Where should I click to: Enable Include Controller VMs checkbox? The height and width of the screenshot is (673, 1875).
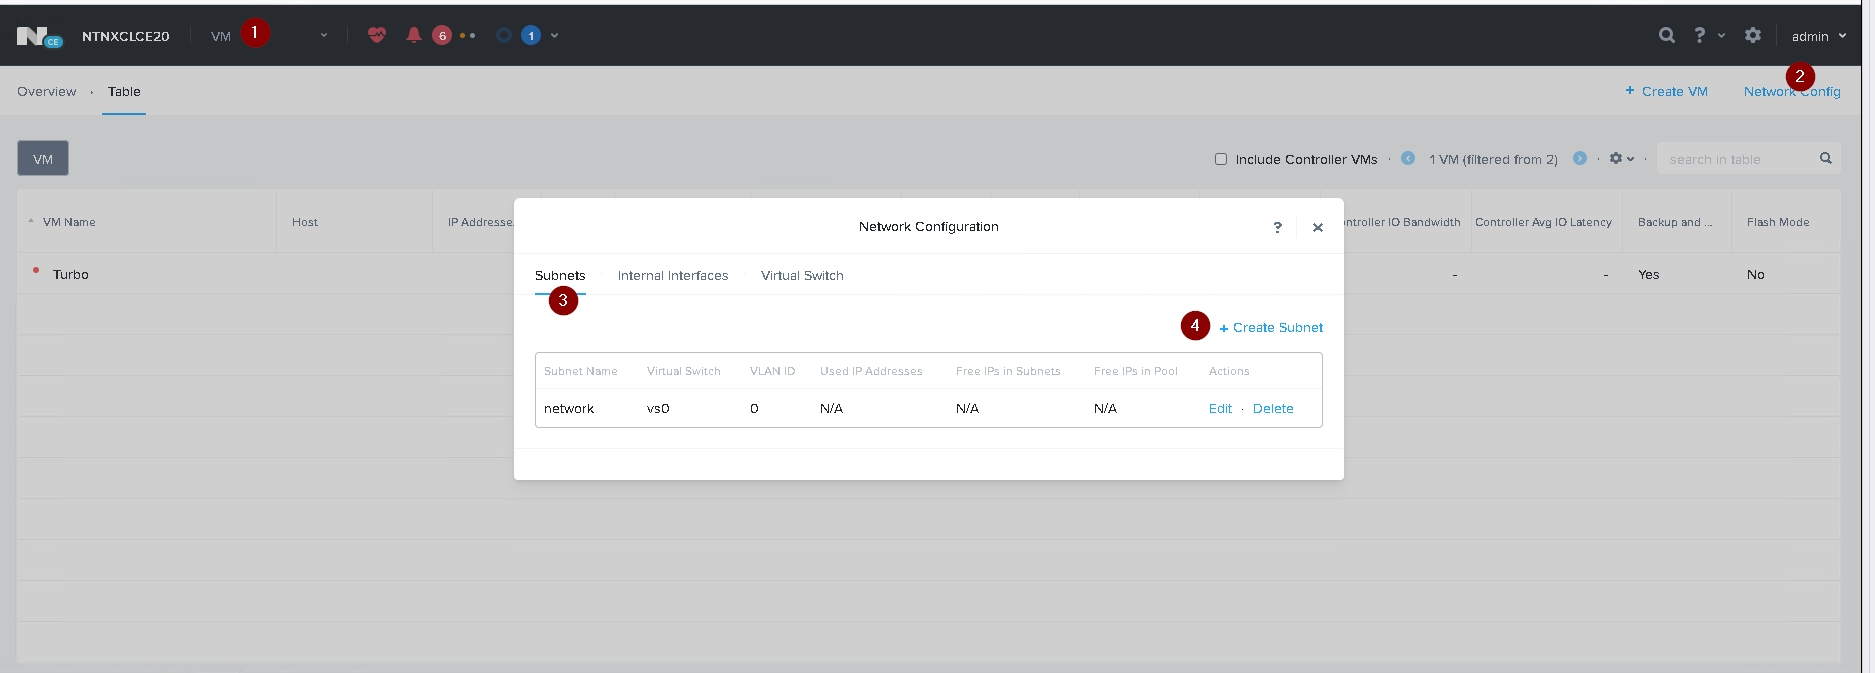click(1221, 159)
